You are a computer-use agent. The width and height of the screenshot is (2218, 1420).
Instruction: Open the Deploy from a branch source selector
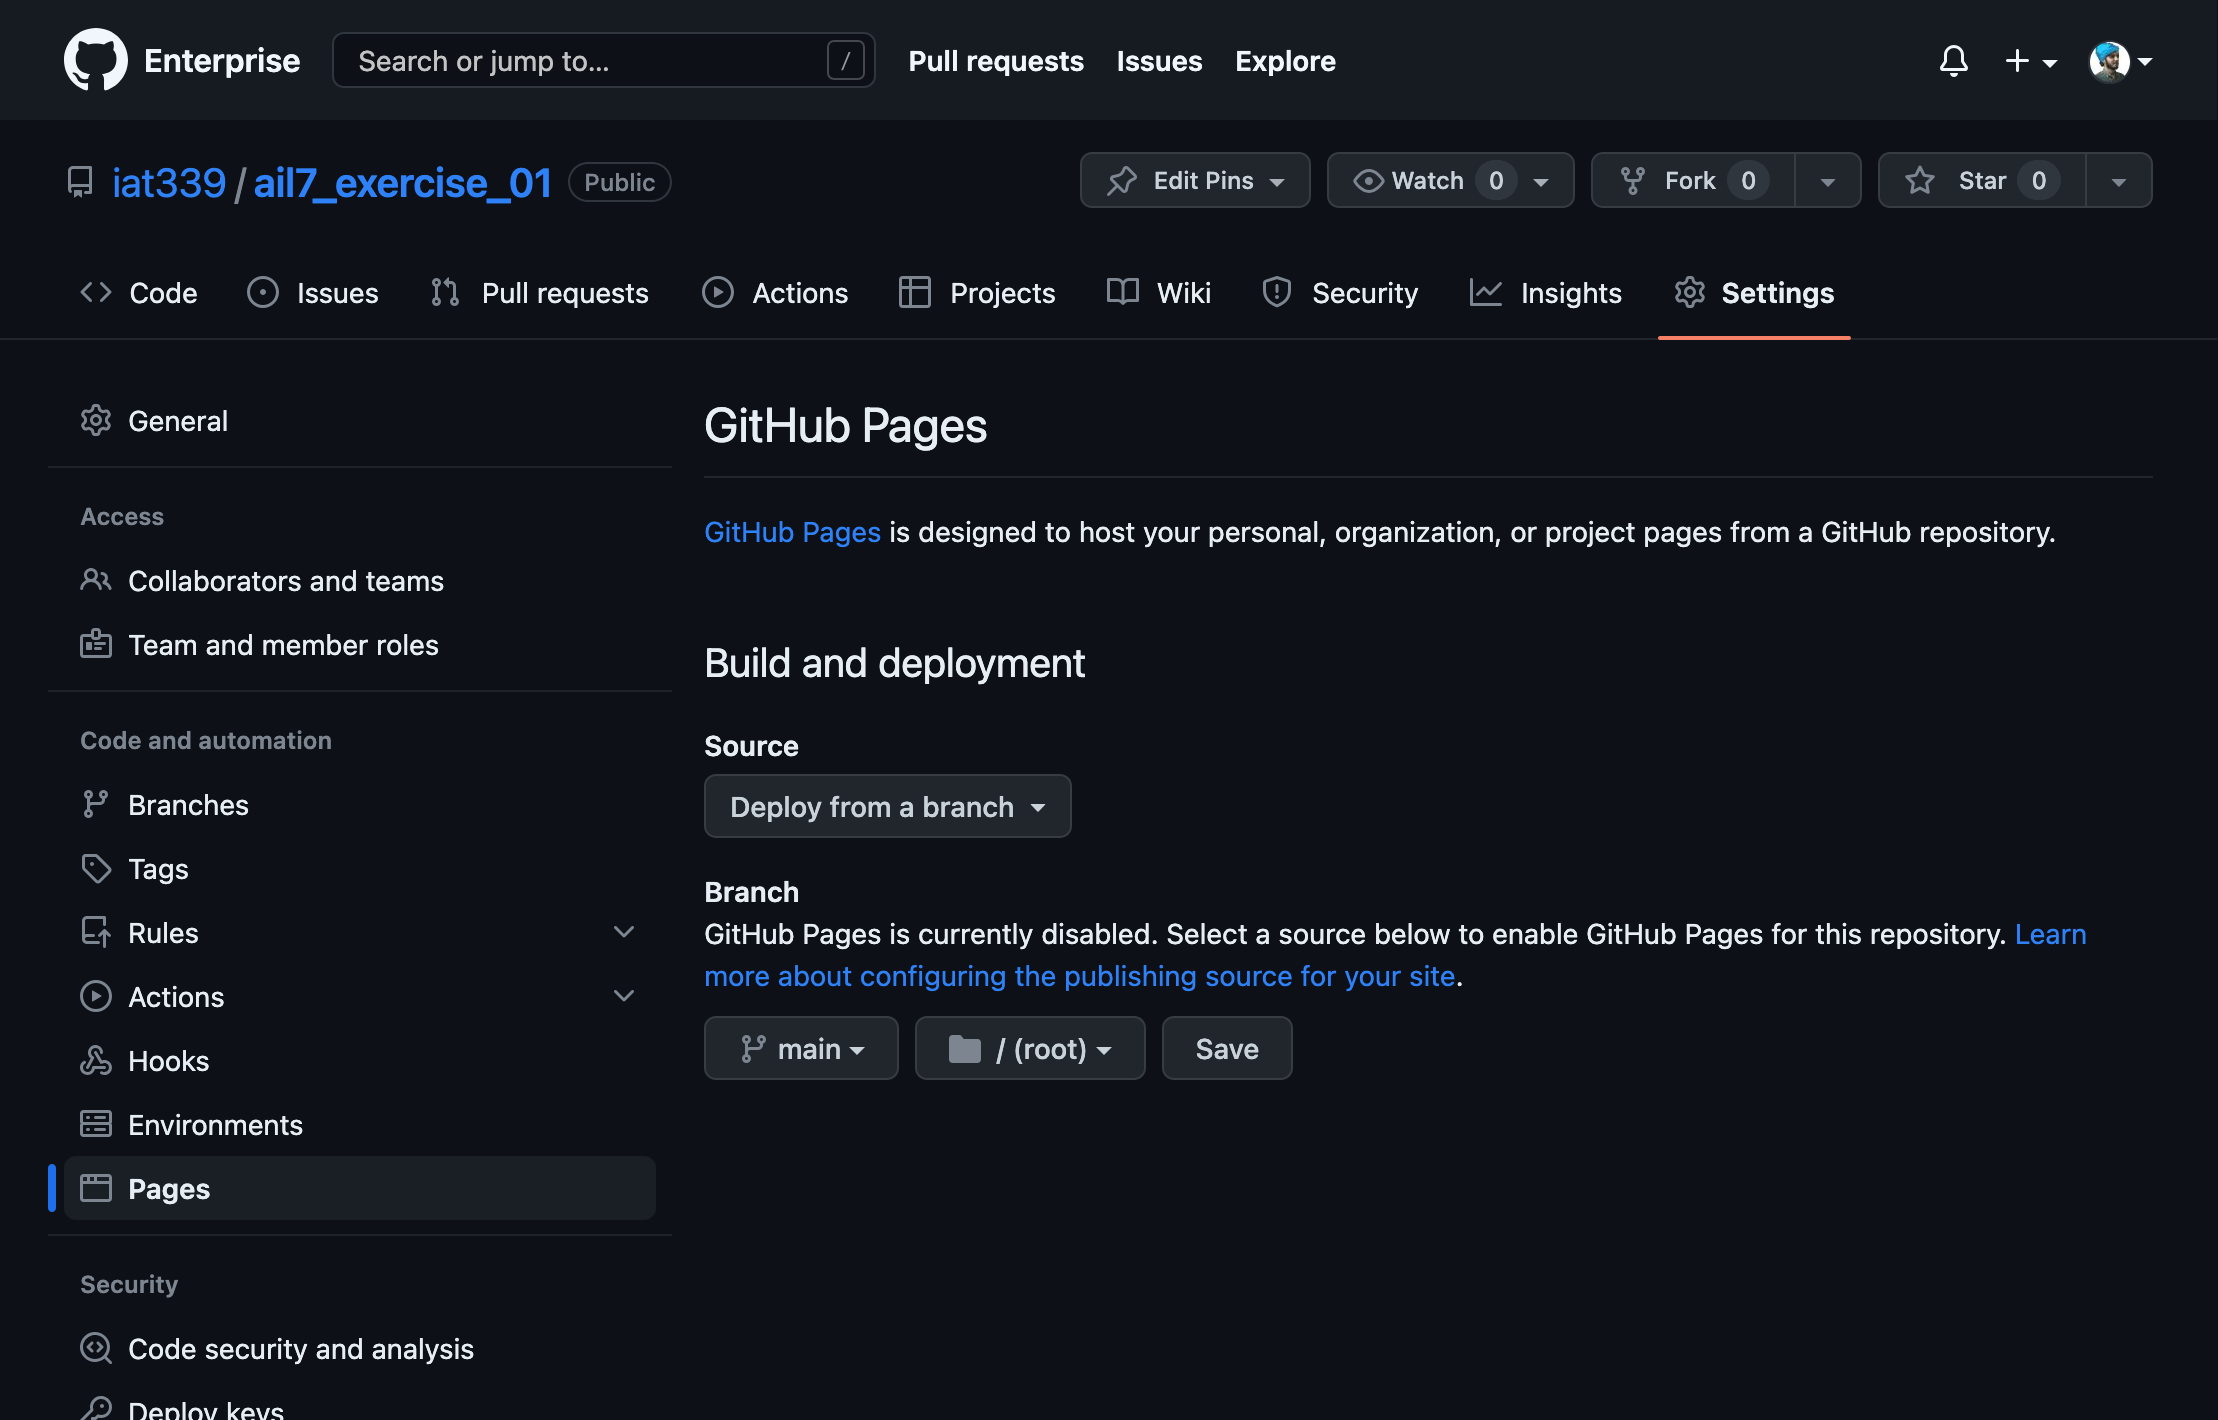point(886,806)
